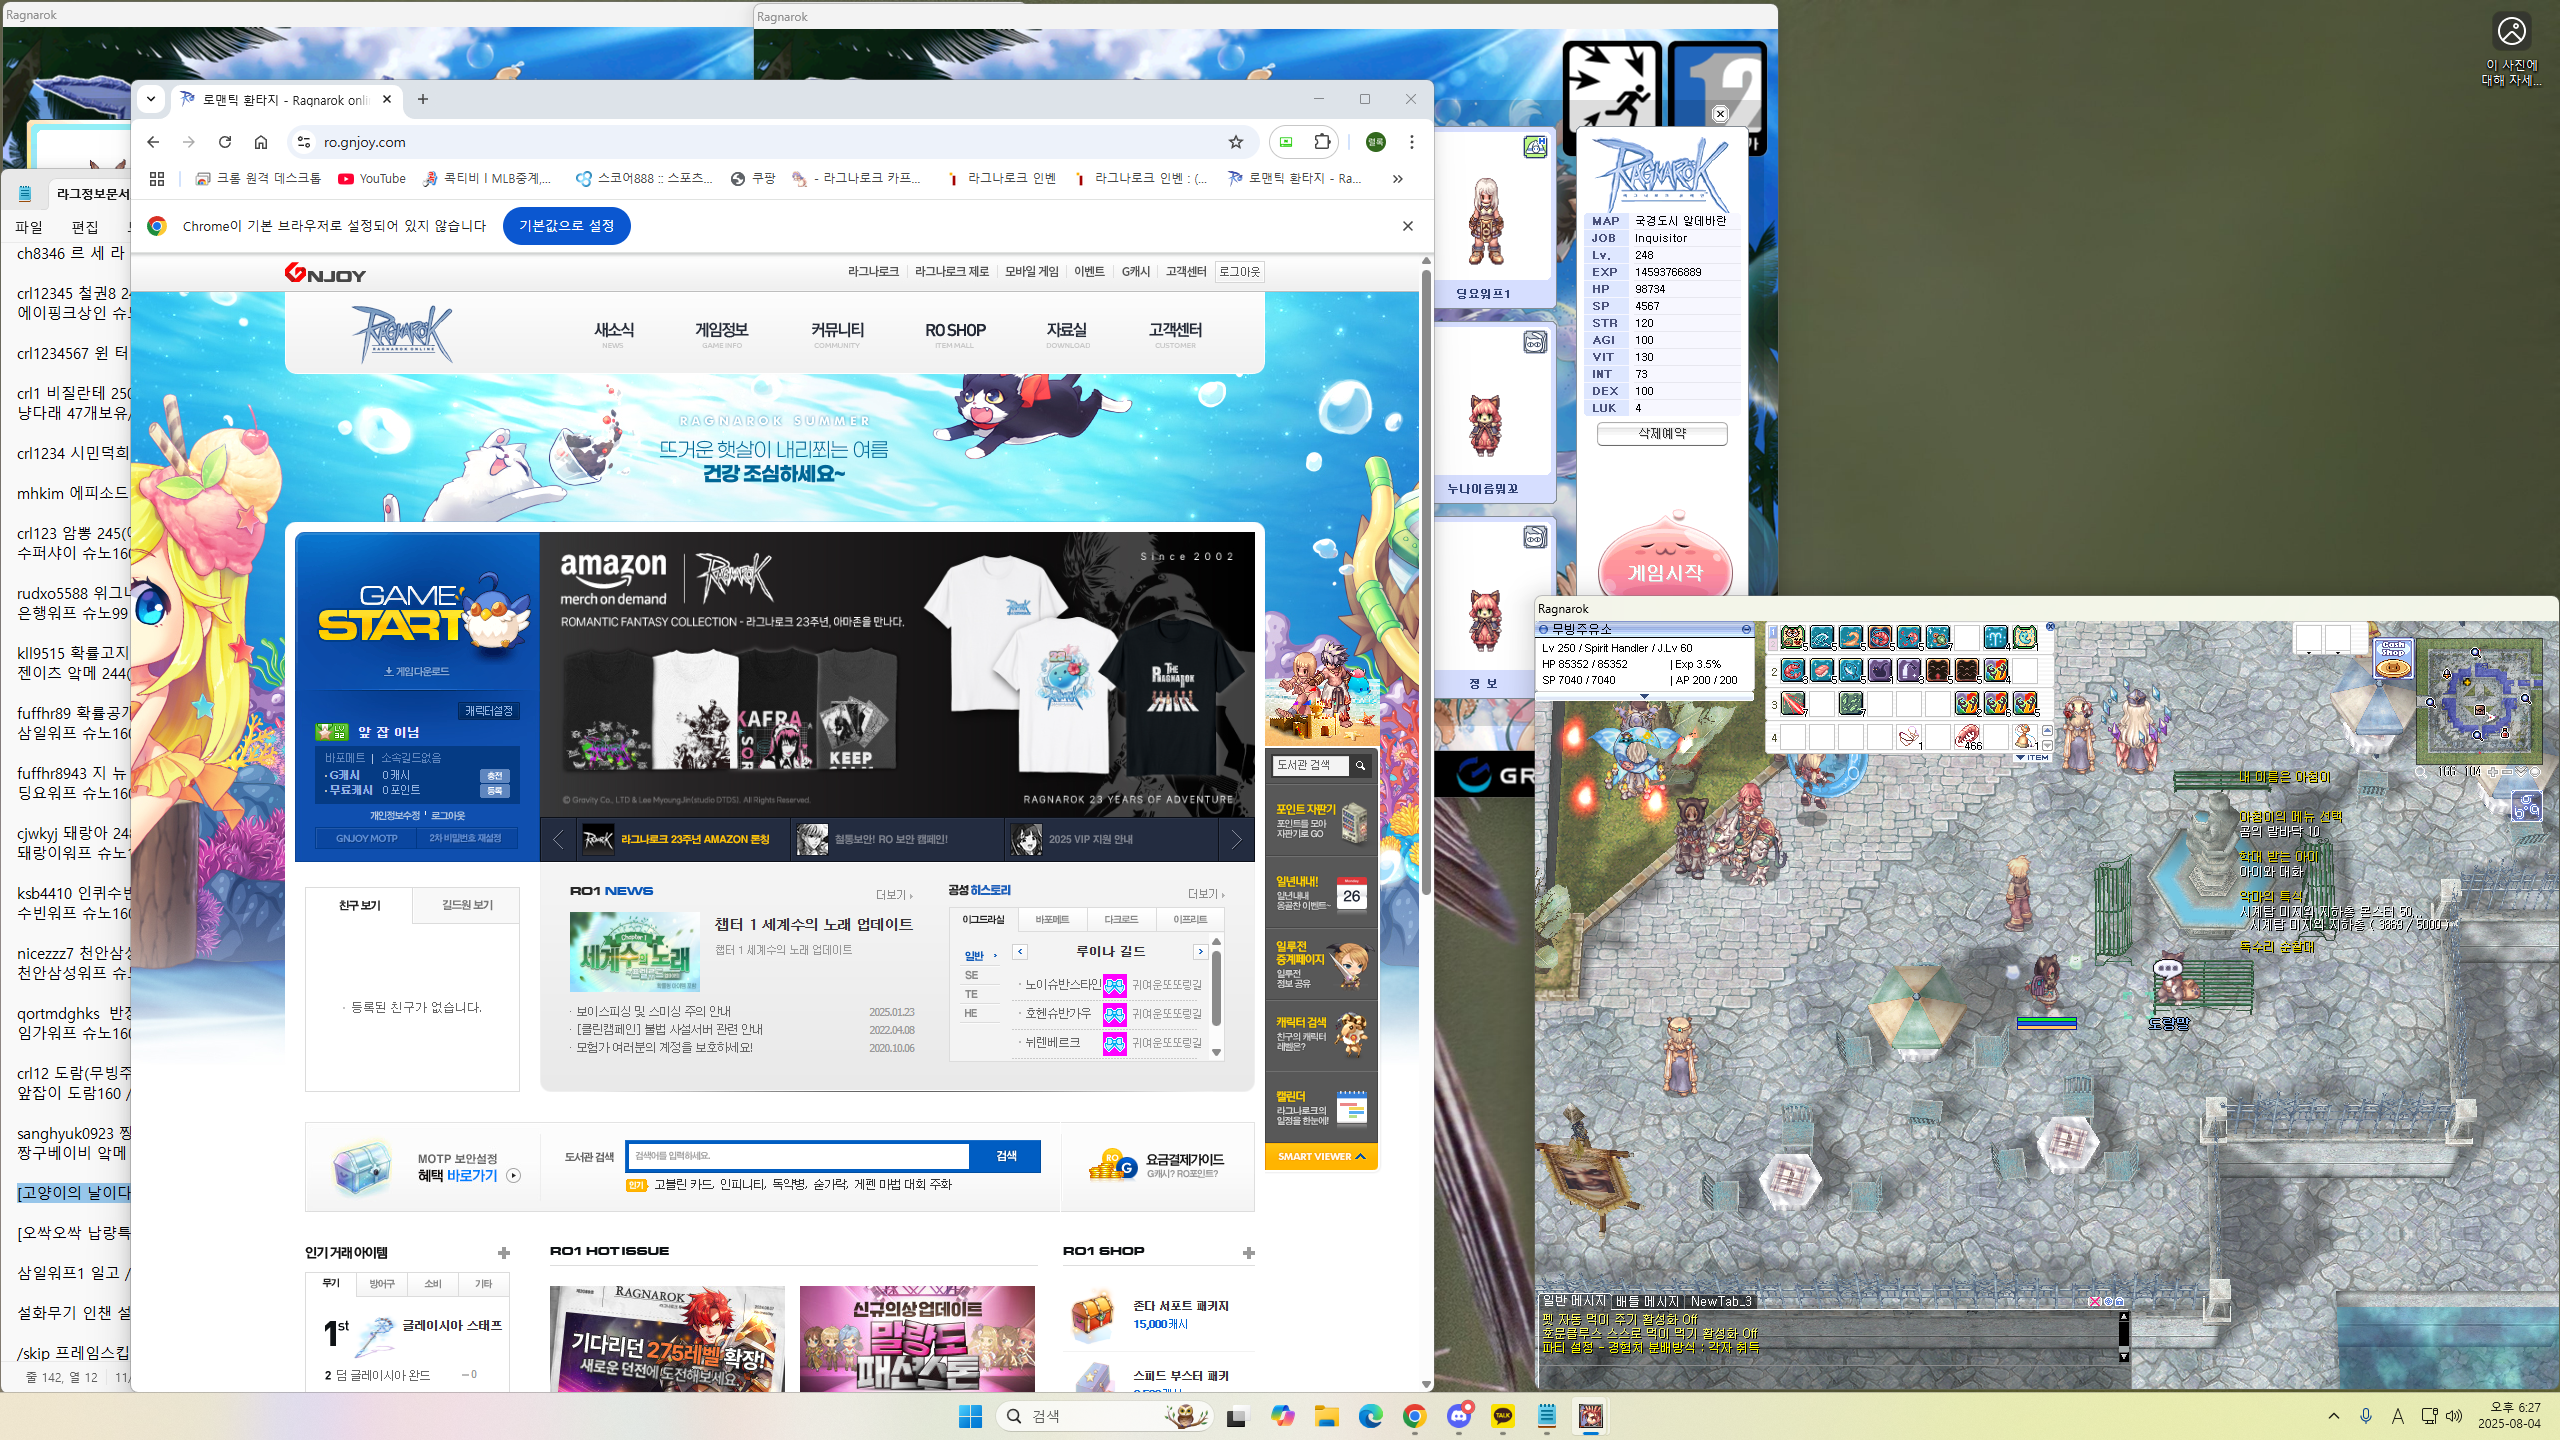Open 캘린더 side panel item
The height and width of the screenshot is (1440, 2560).
[1321, 1108]
